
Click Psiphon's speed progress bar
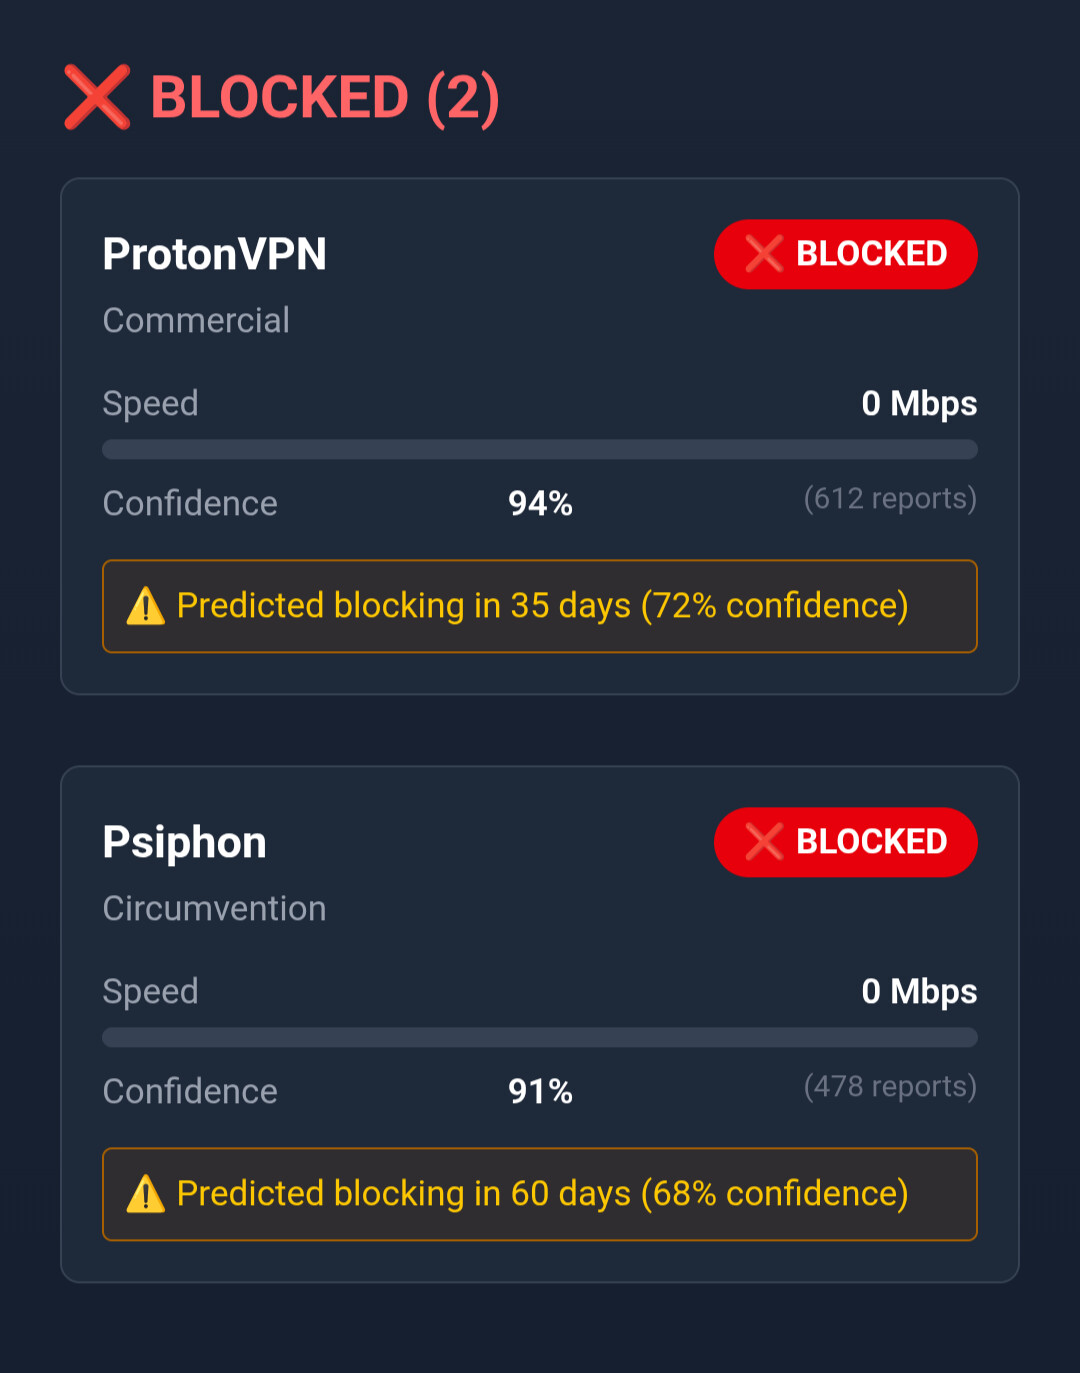[540, 1037]
